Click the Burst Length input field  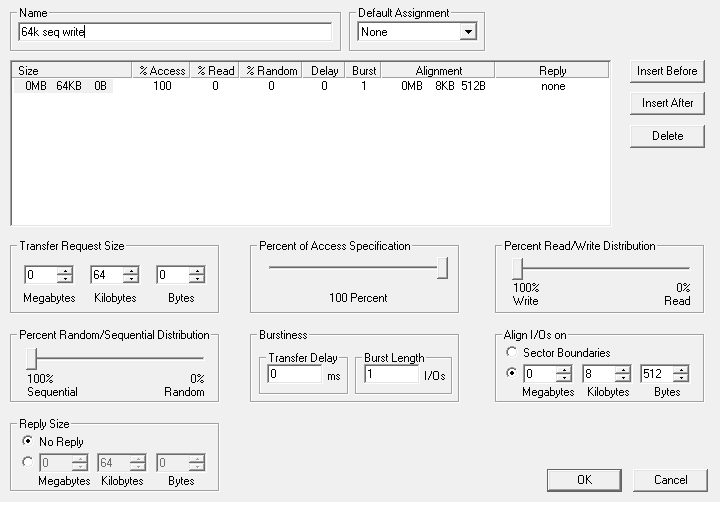coord(391,375)
